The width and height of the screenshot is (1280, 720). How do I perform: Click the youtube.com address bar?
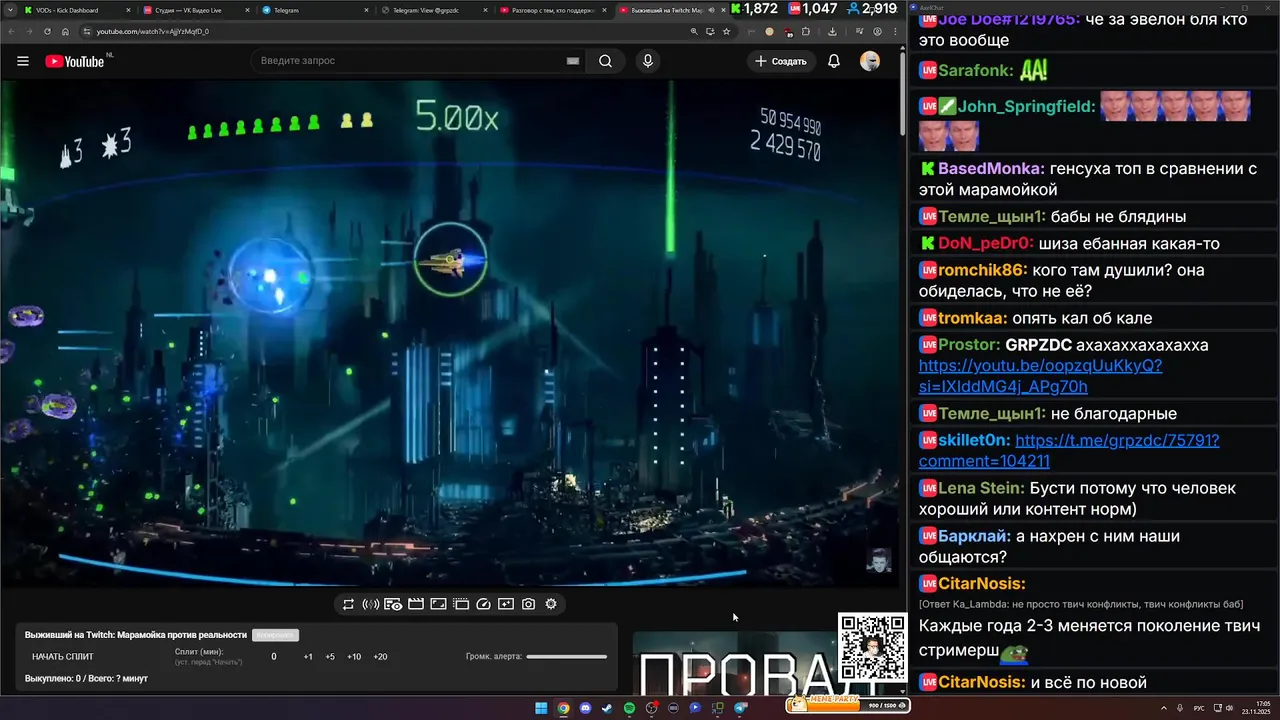pyautogui.click(x=380, y=31)
